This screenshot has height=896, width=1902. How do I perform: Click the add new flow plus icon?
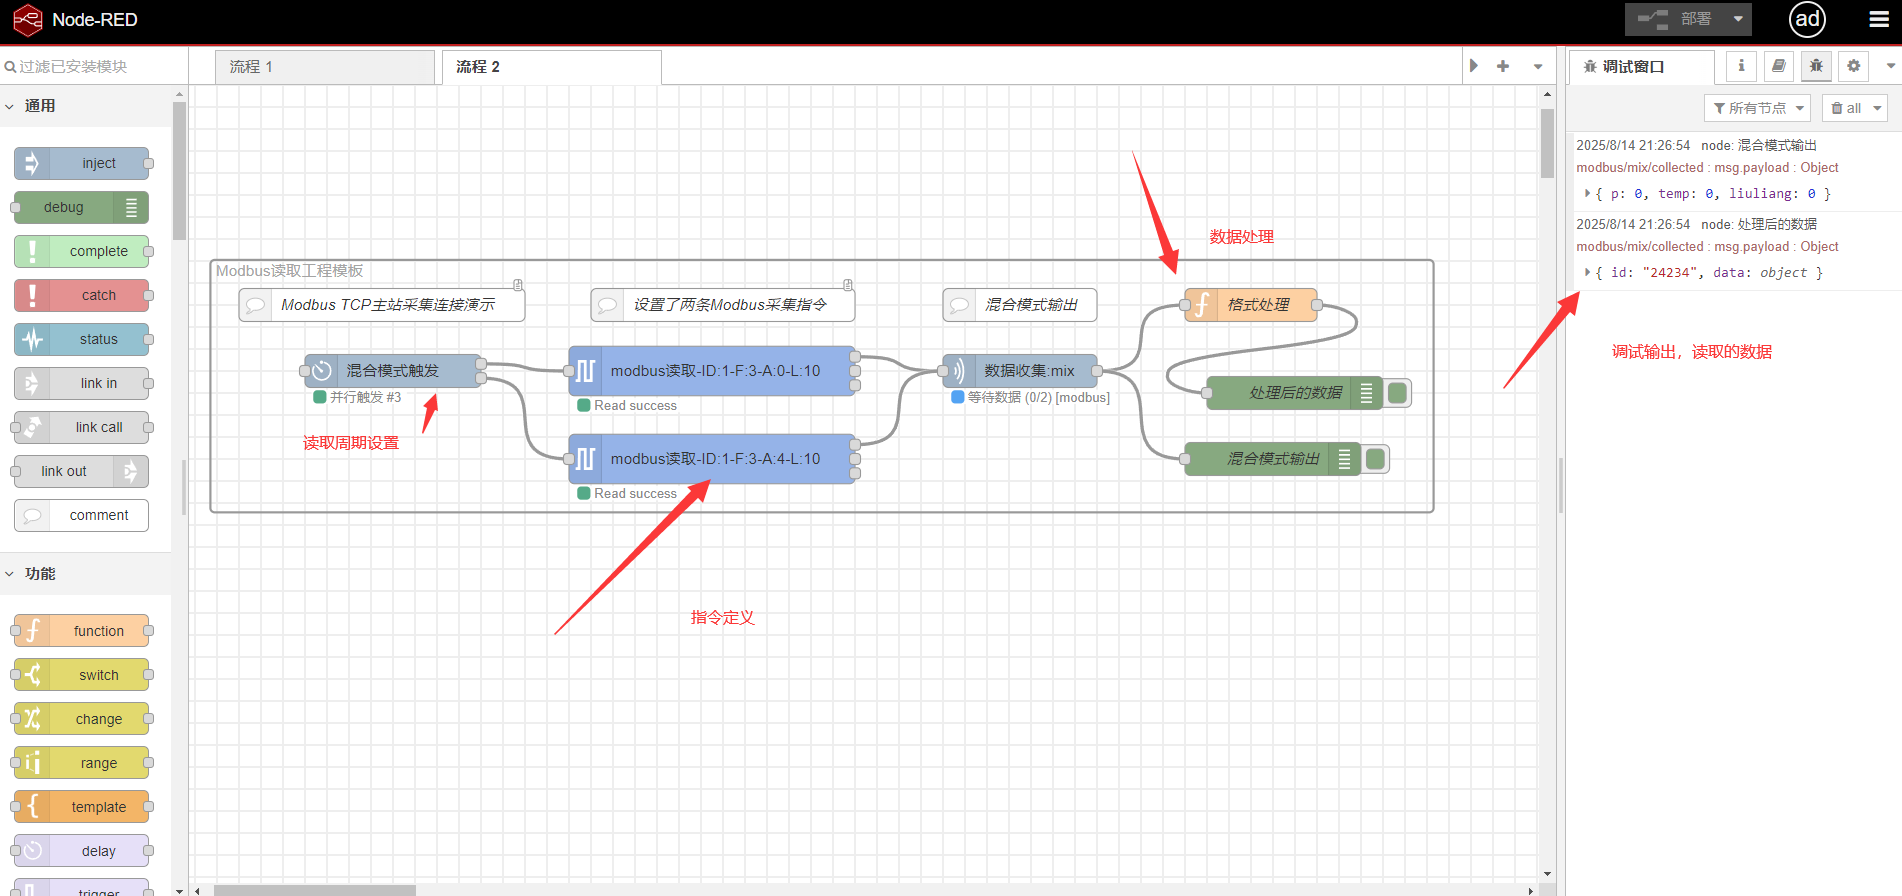(1502, 66)
